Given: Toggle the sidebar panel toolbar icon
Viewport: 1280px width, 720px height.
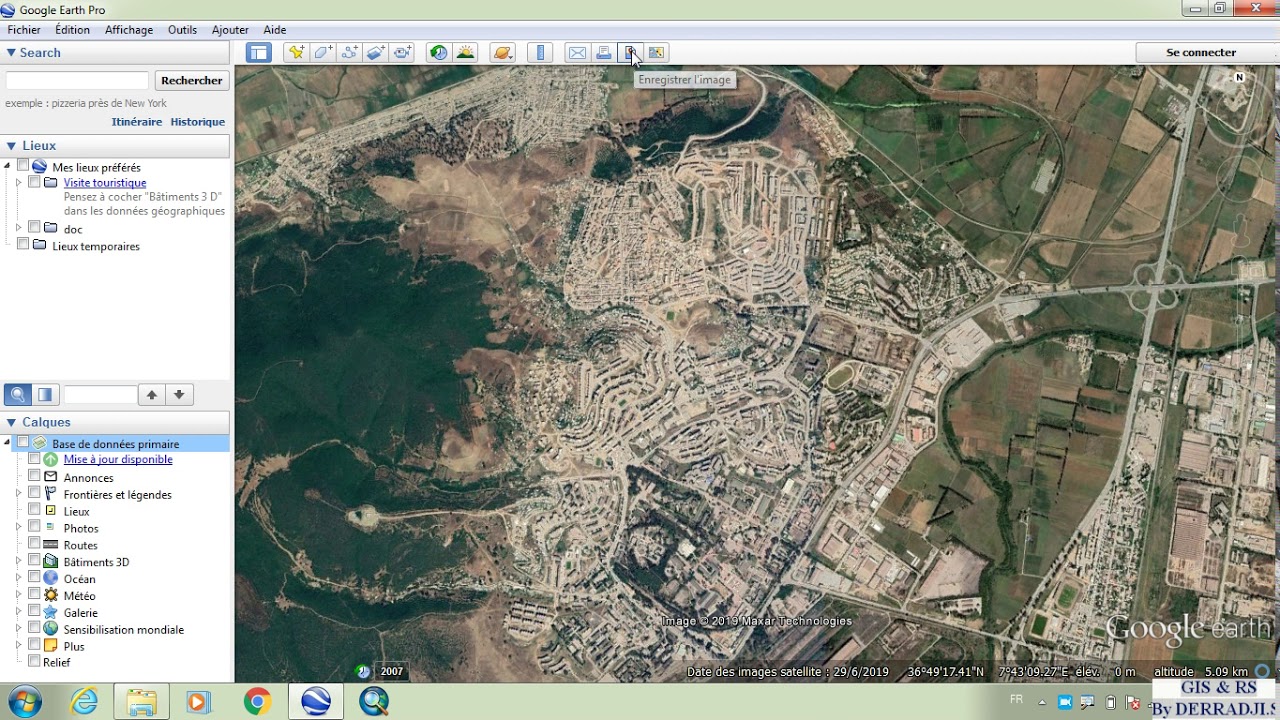Looking at the screenshot, I should (259, 53).
